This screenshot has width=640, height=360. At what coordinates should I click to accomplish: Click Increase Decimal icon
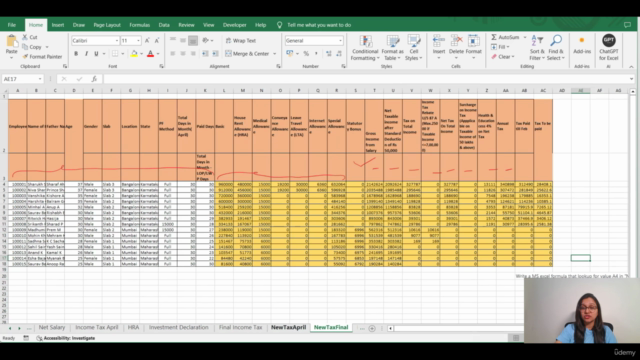pyautogui.click(x=329, y=53)
